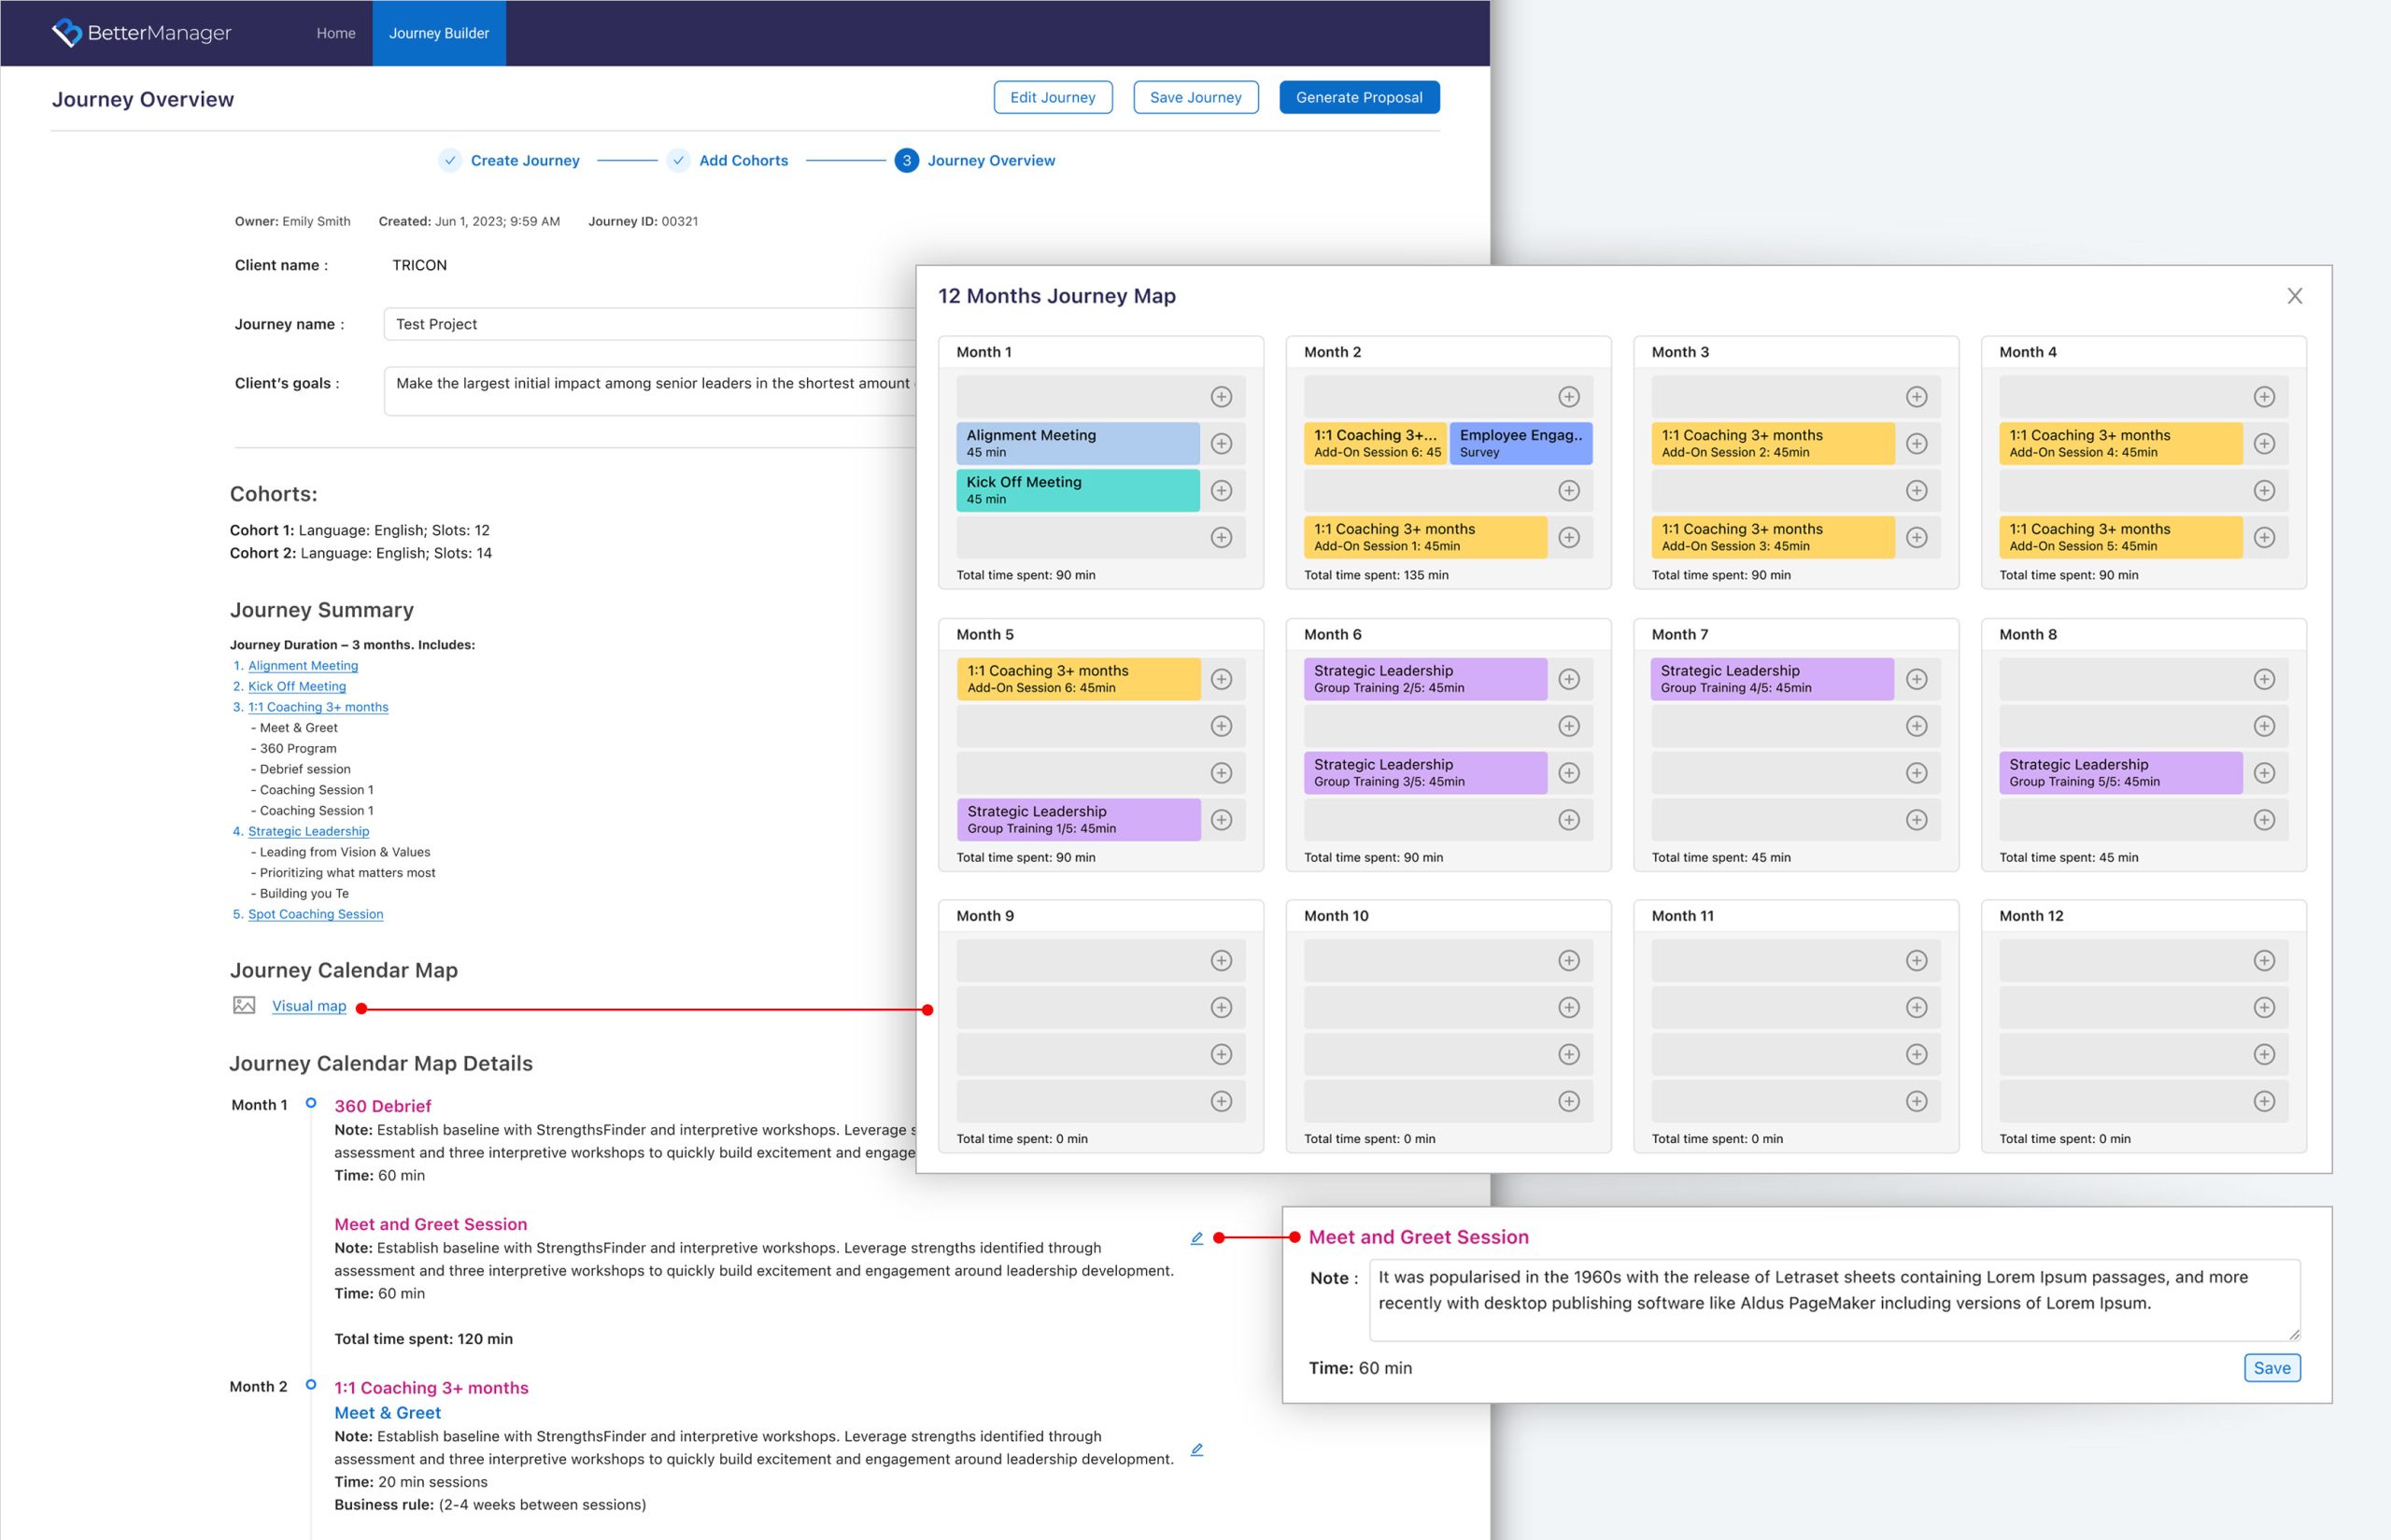Click plus icon in top Month 4 slot
2391x1540 pixels.
[x=2264, y=397]
